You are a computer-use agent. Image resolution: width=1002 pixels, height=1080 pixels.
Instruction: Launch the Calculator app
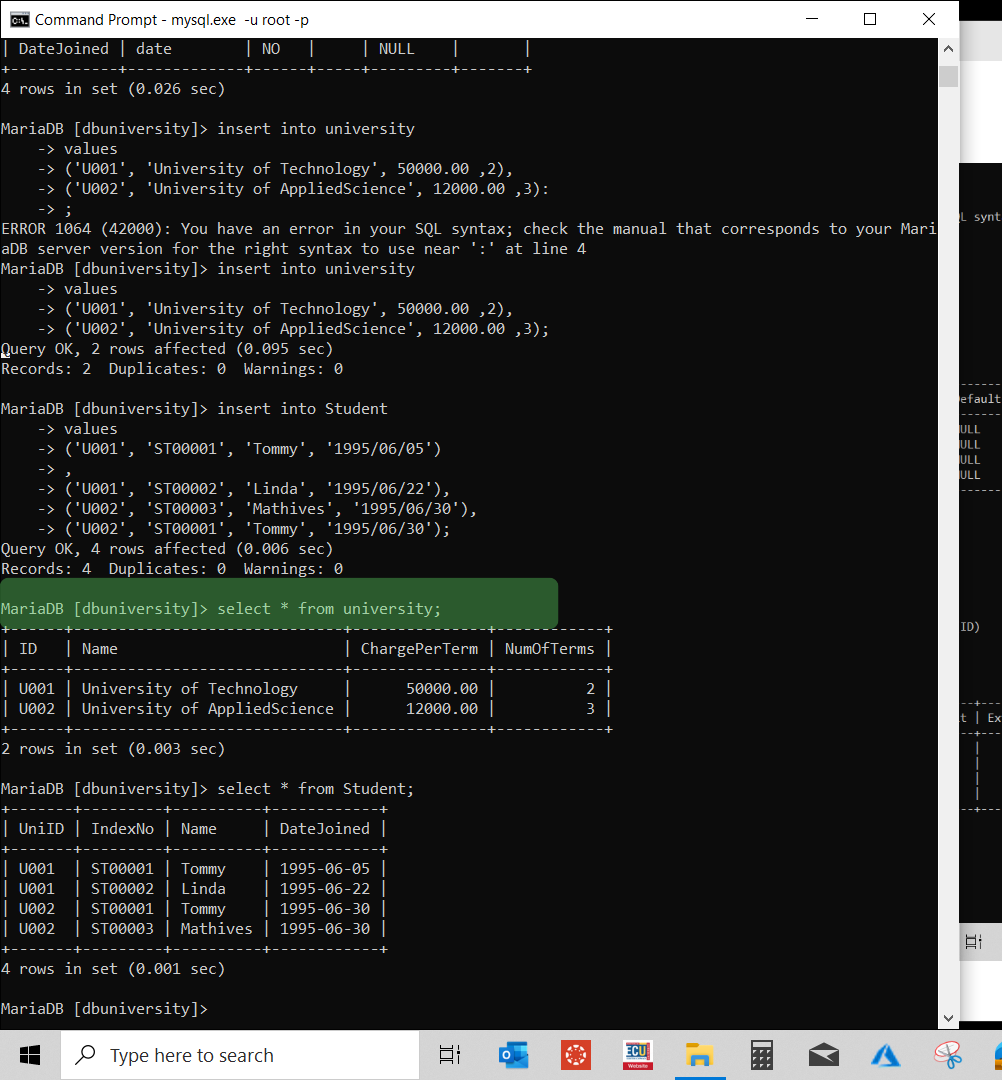click(x=761, y=1054)
